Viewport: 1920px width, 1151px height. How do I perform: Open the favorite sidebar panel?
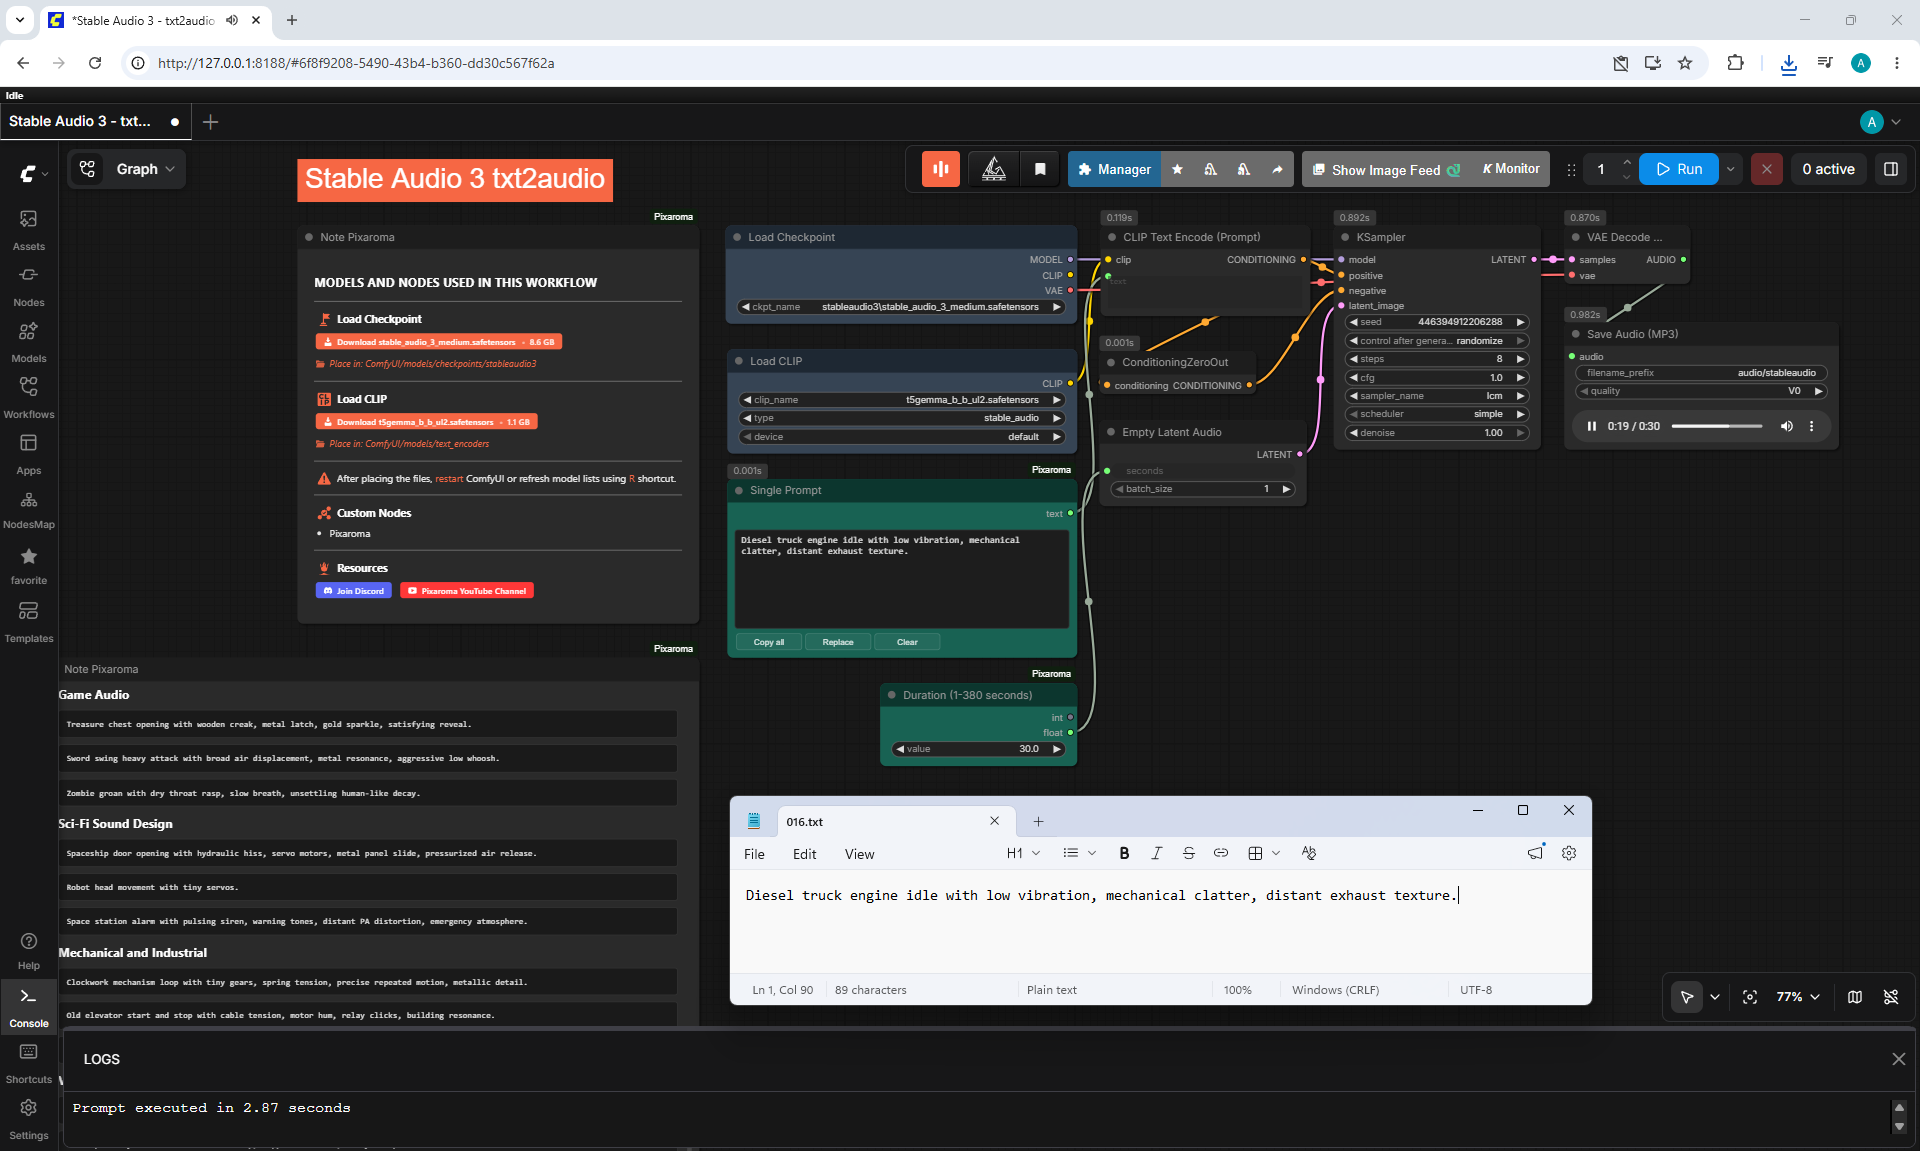click(29, 565)
